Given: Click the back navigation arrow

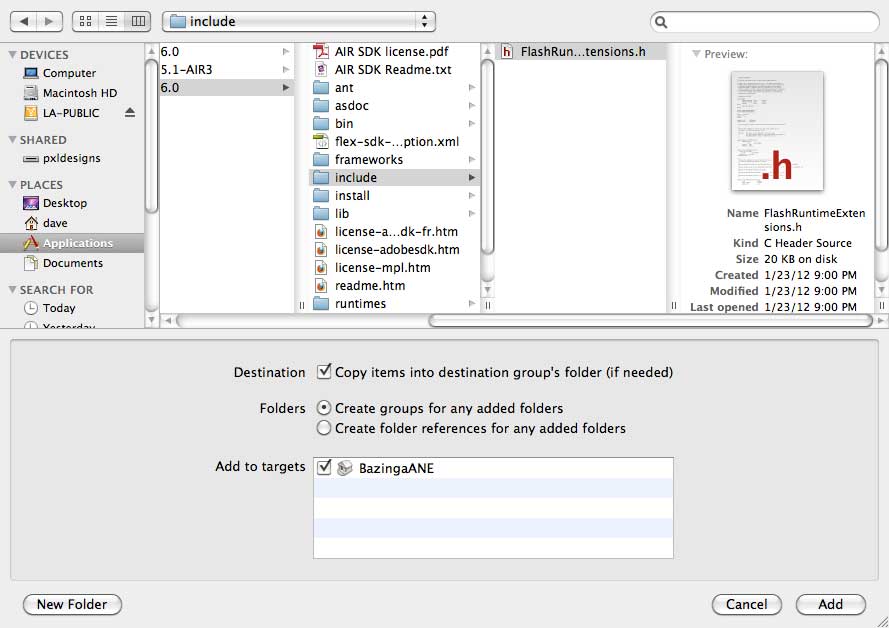Looking at the screenshot, I should tap(24, 21).
